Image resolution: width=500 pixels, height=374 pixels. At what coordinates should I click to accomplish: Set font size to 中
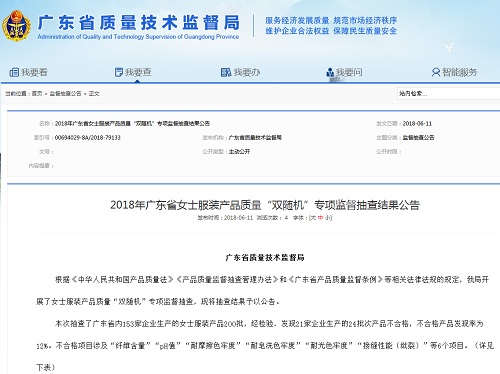tap(320, 218)
